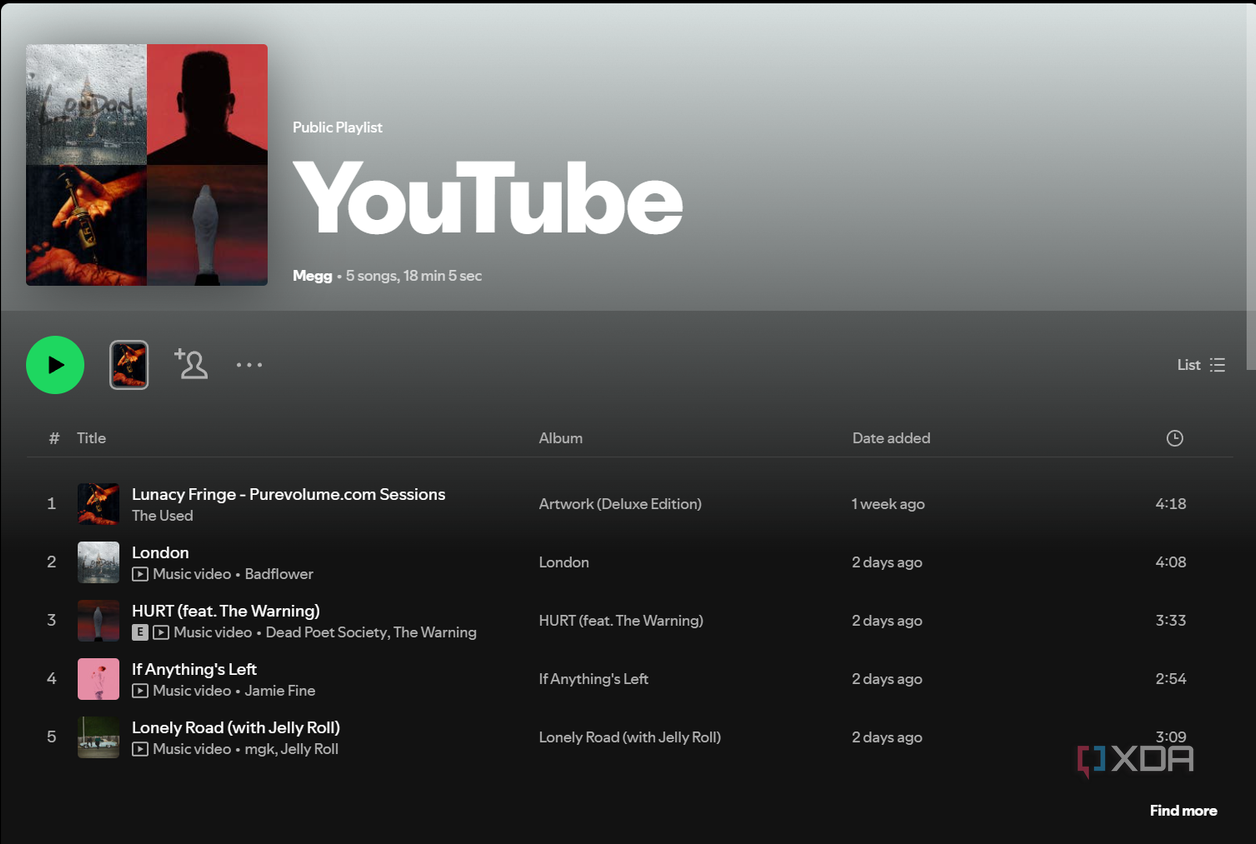Open the Badflower artist link

[x=279, y=574]
